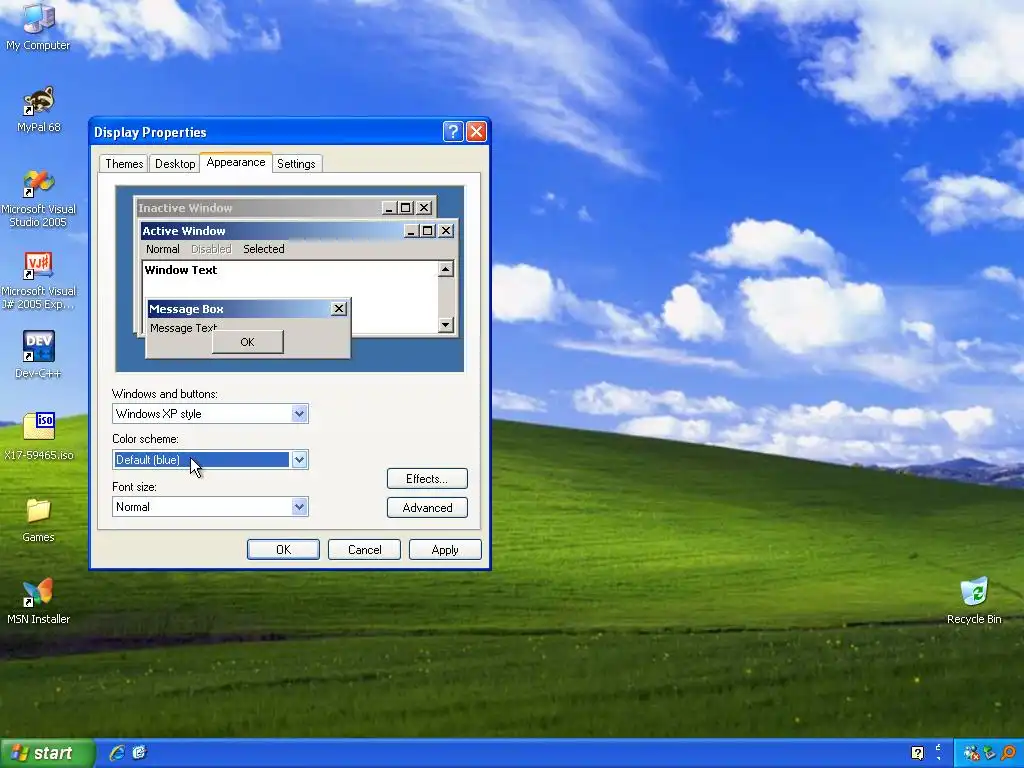Click the preview scrollbar down arrow
The width and height of the screenshot is (1024, 768).
click(x=446, y=325)
